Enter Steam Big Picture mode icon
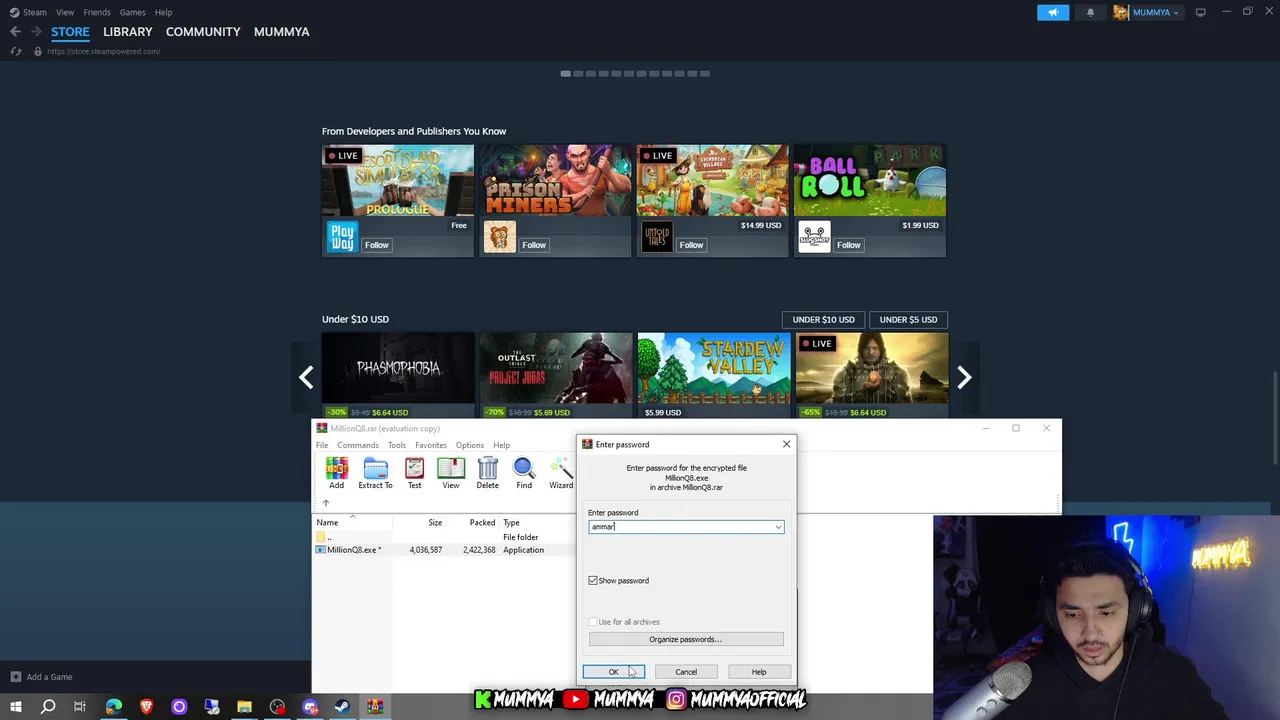1280x720 pixels. 1200,12
